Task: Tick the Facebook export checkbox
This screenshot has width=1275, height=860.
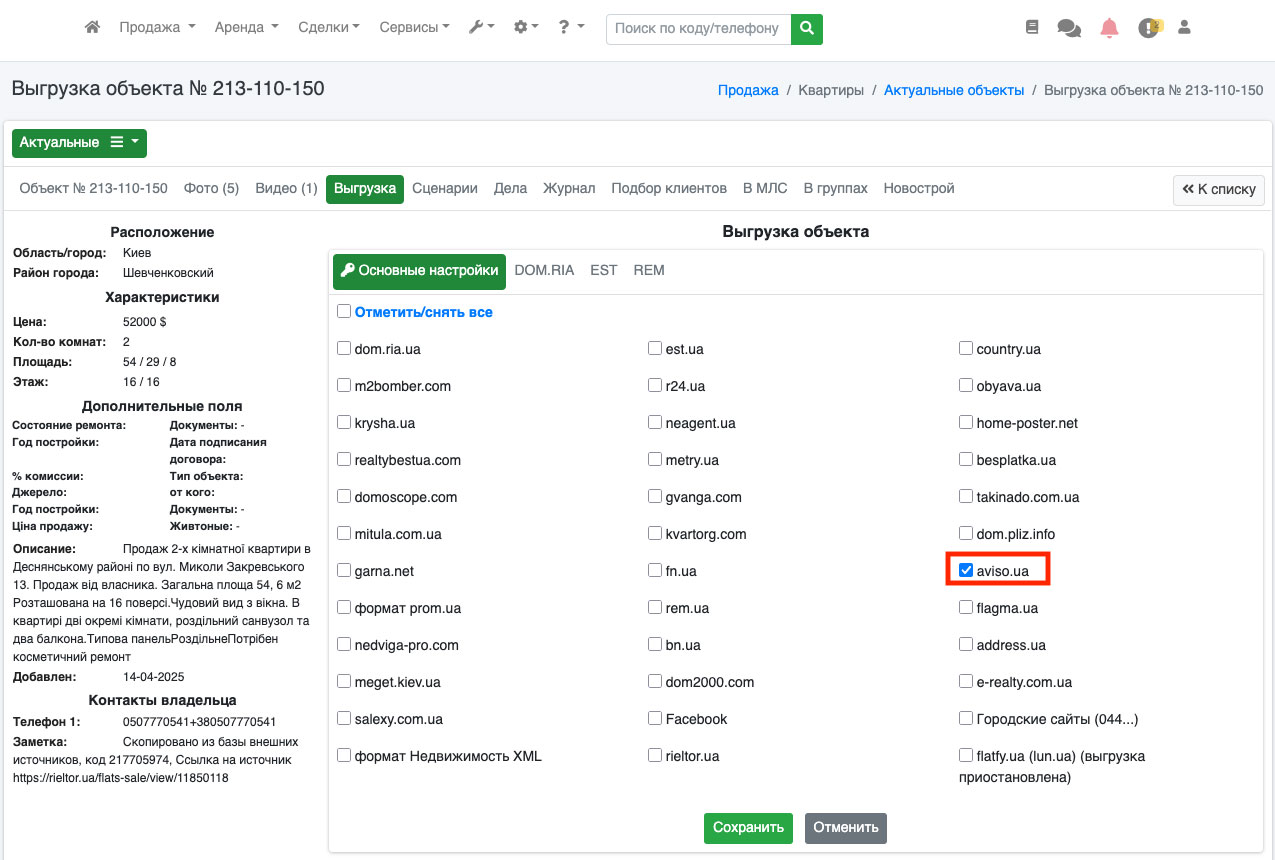Action: click(655, 718)
